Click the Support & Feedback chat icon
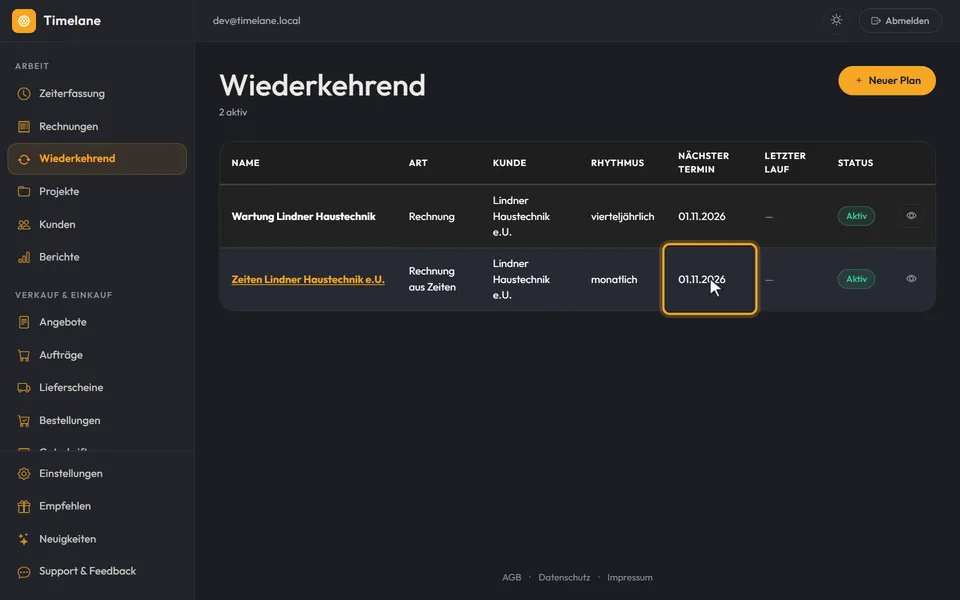Screen dimensions: 960x600 tap(24, 572)
